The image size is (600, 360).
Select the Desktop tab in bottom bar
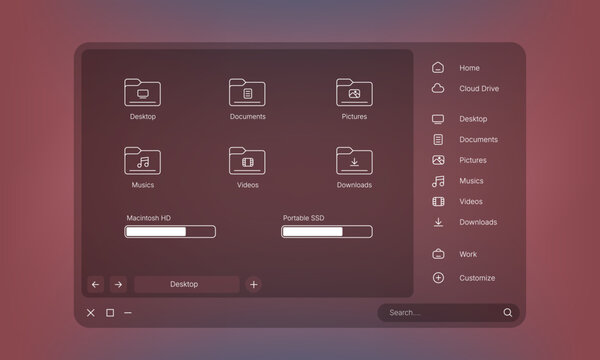(x=187, y=284)
